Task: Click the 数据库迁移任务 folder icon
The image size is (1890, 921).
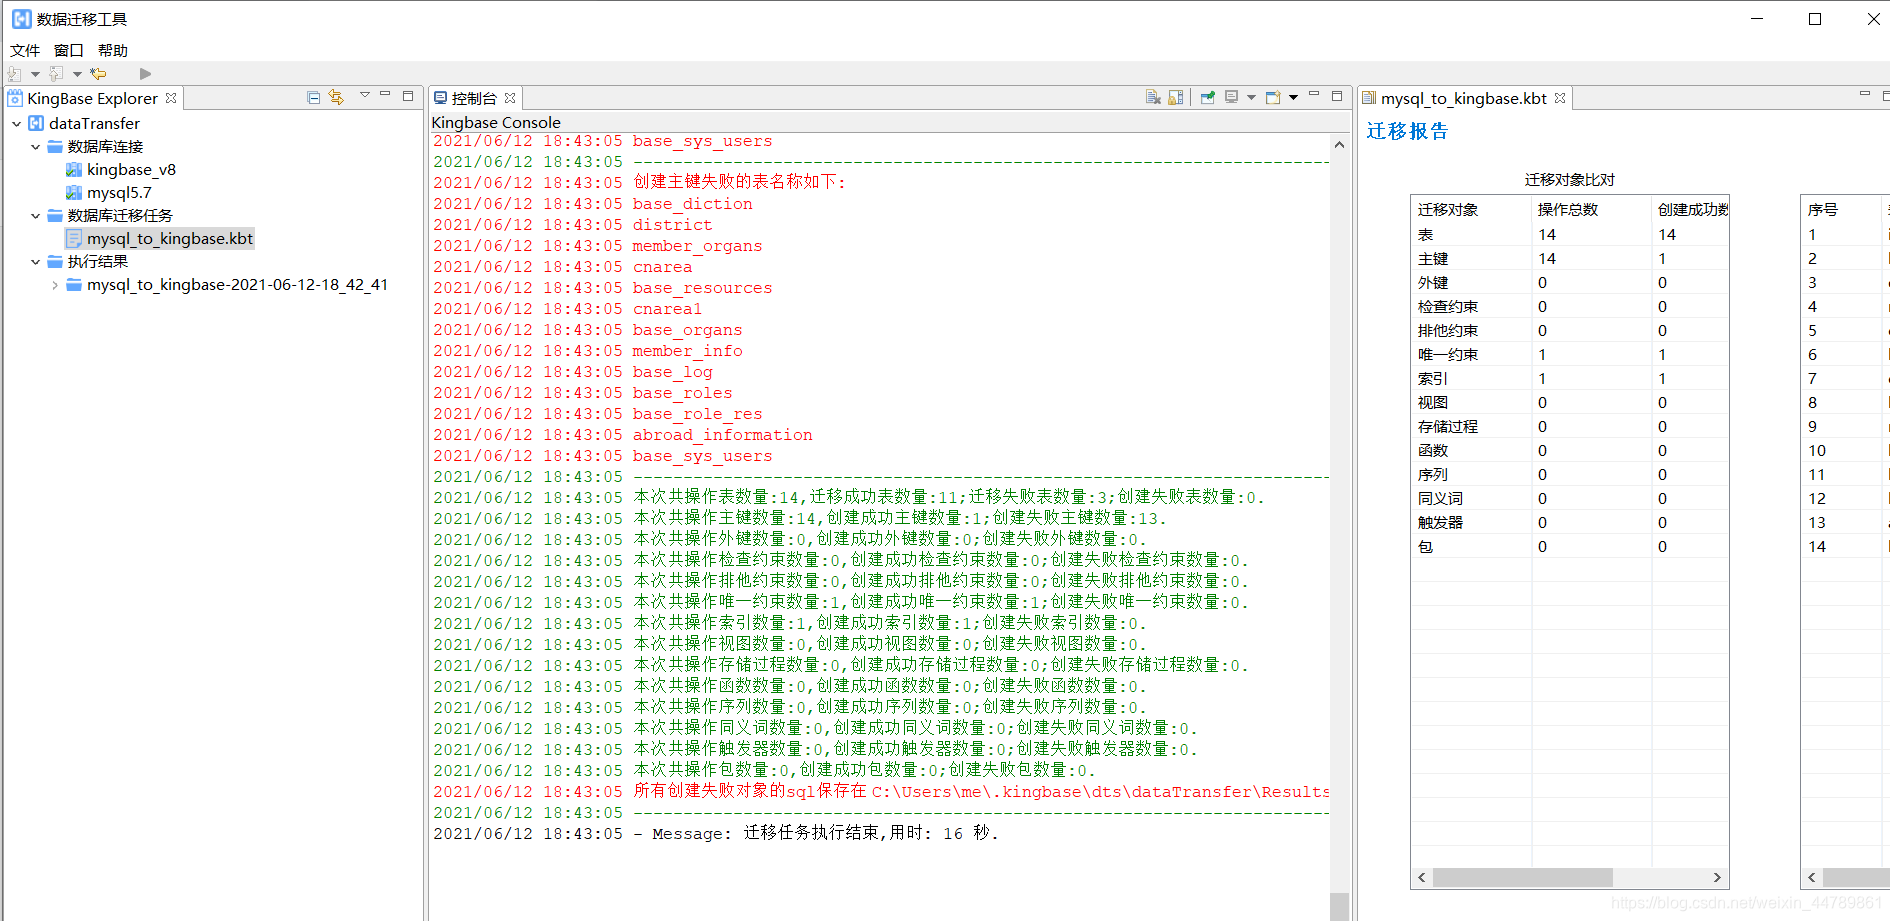Action: 55,216
